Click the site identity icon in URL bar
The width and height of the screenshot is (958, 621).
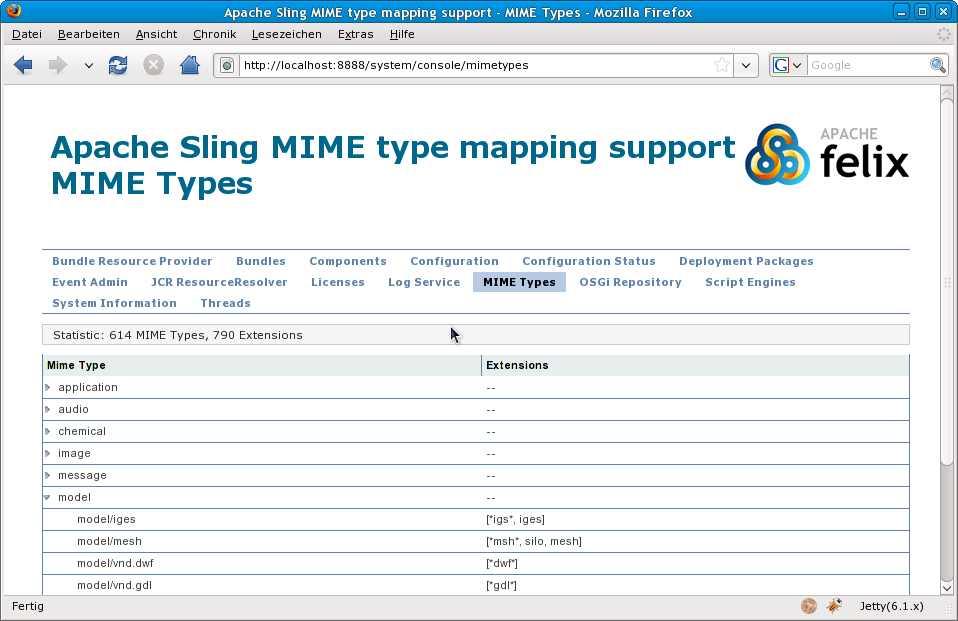pyautogui.click(x=227, y=65)
